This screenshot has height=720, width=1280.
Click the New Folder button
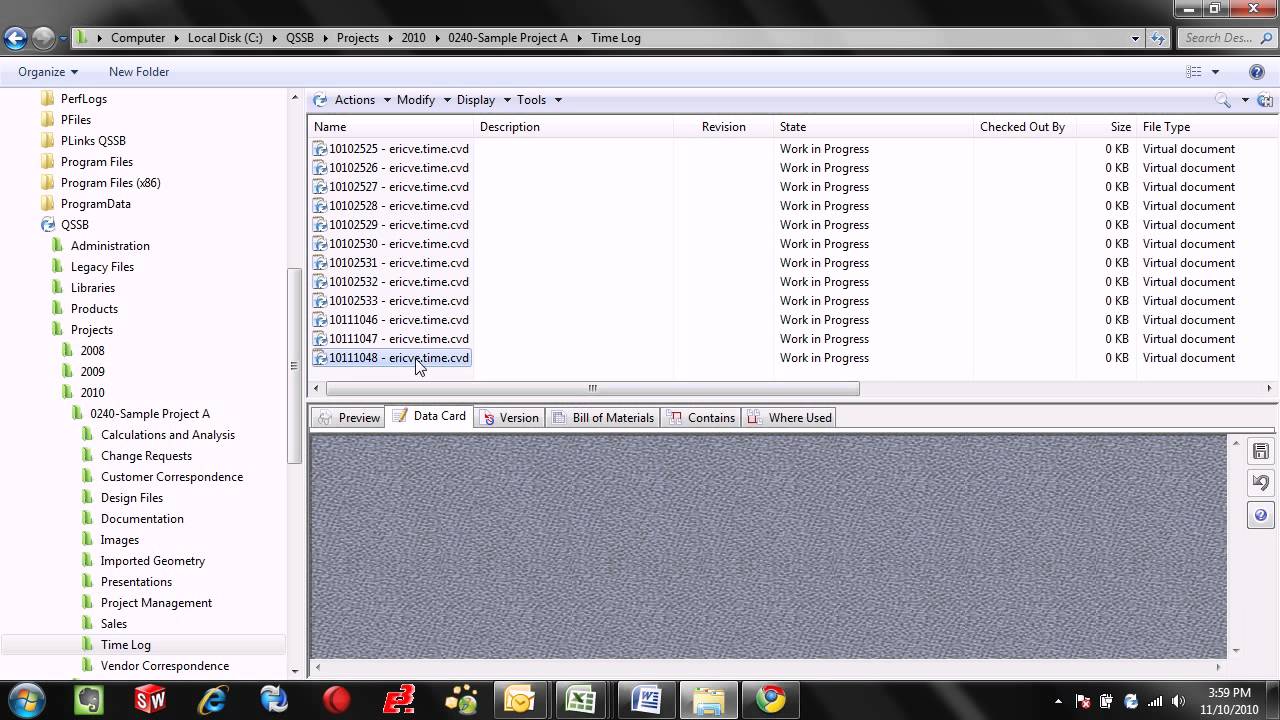point(139,72)
